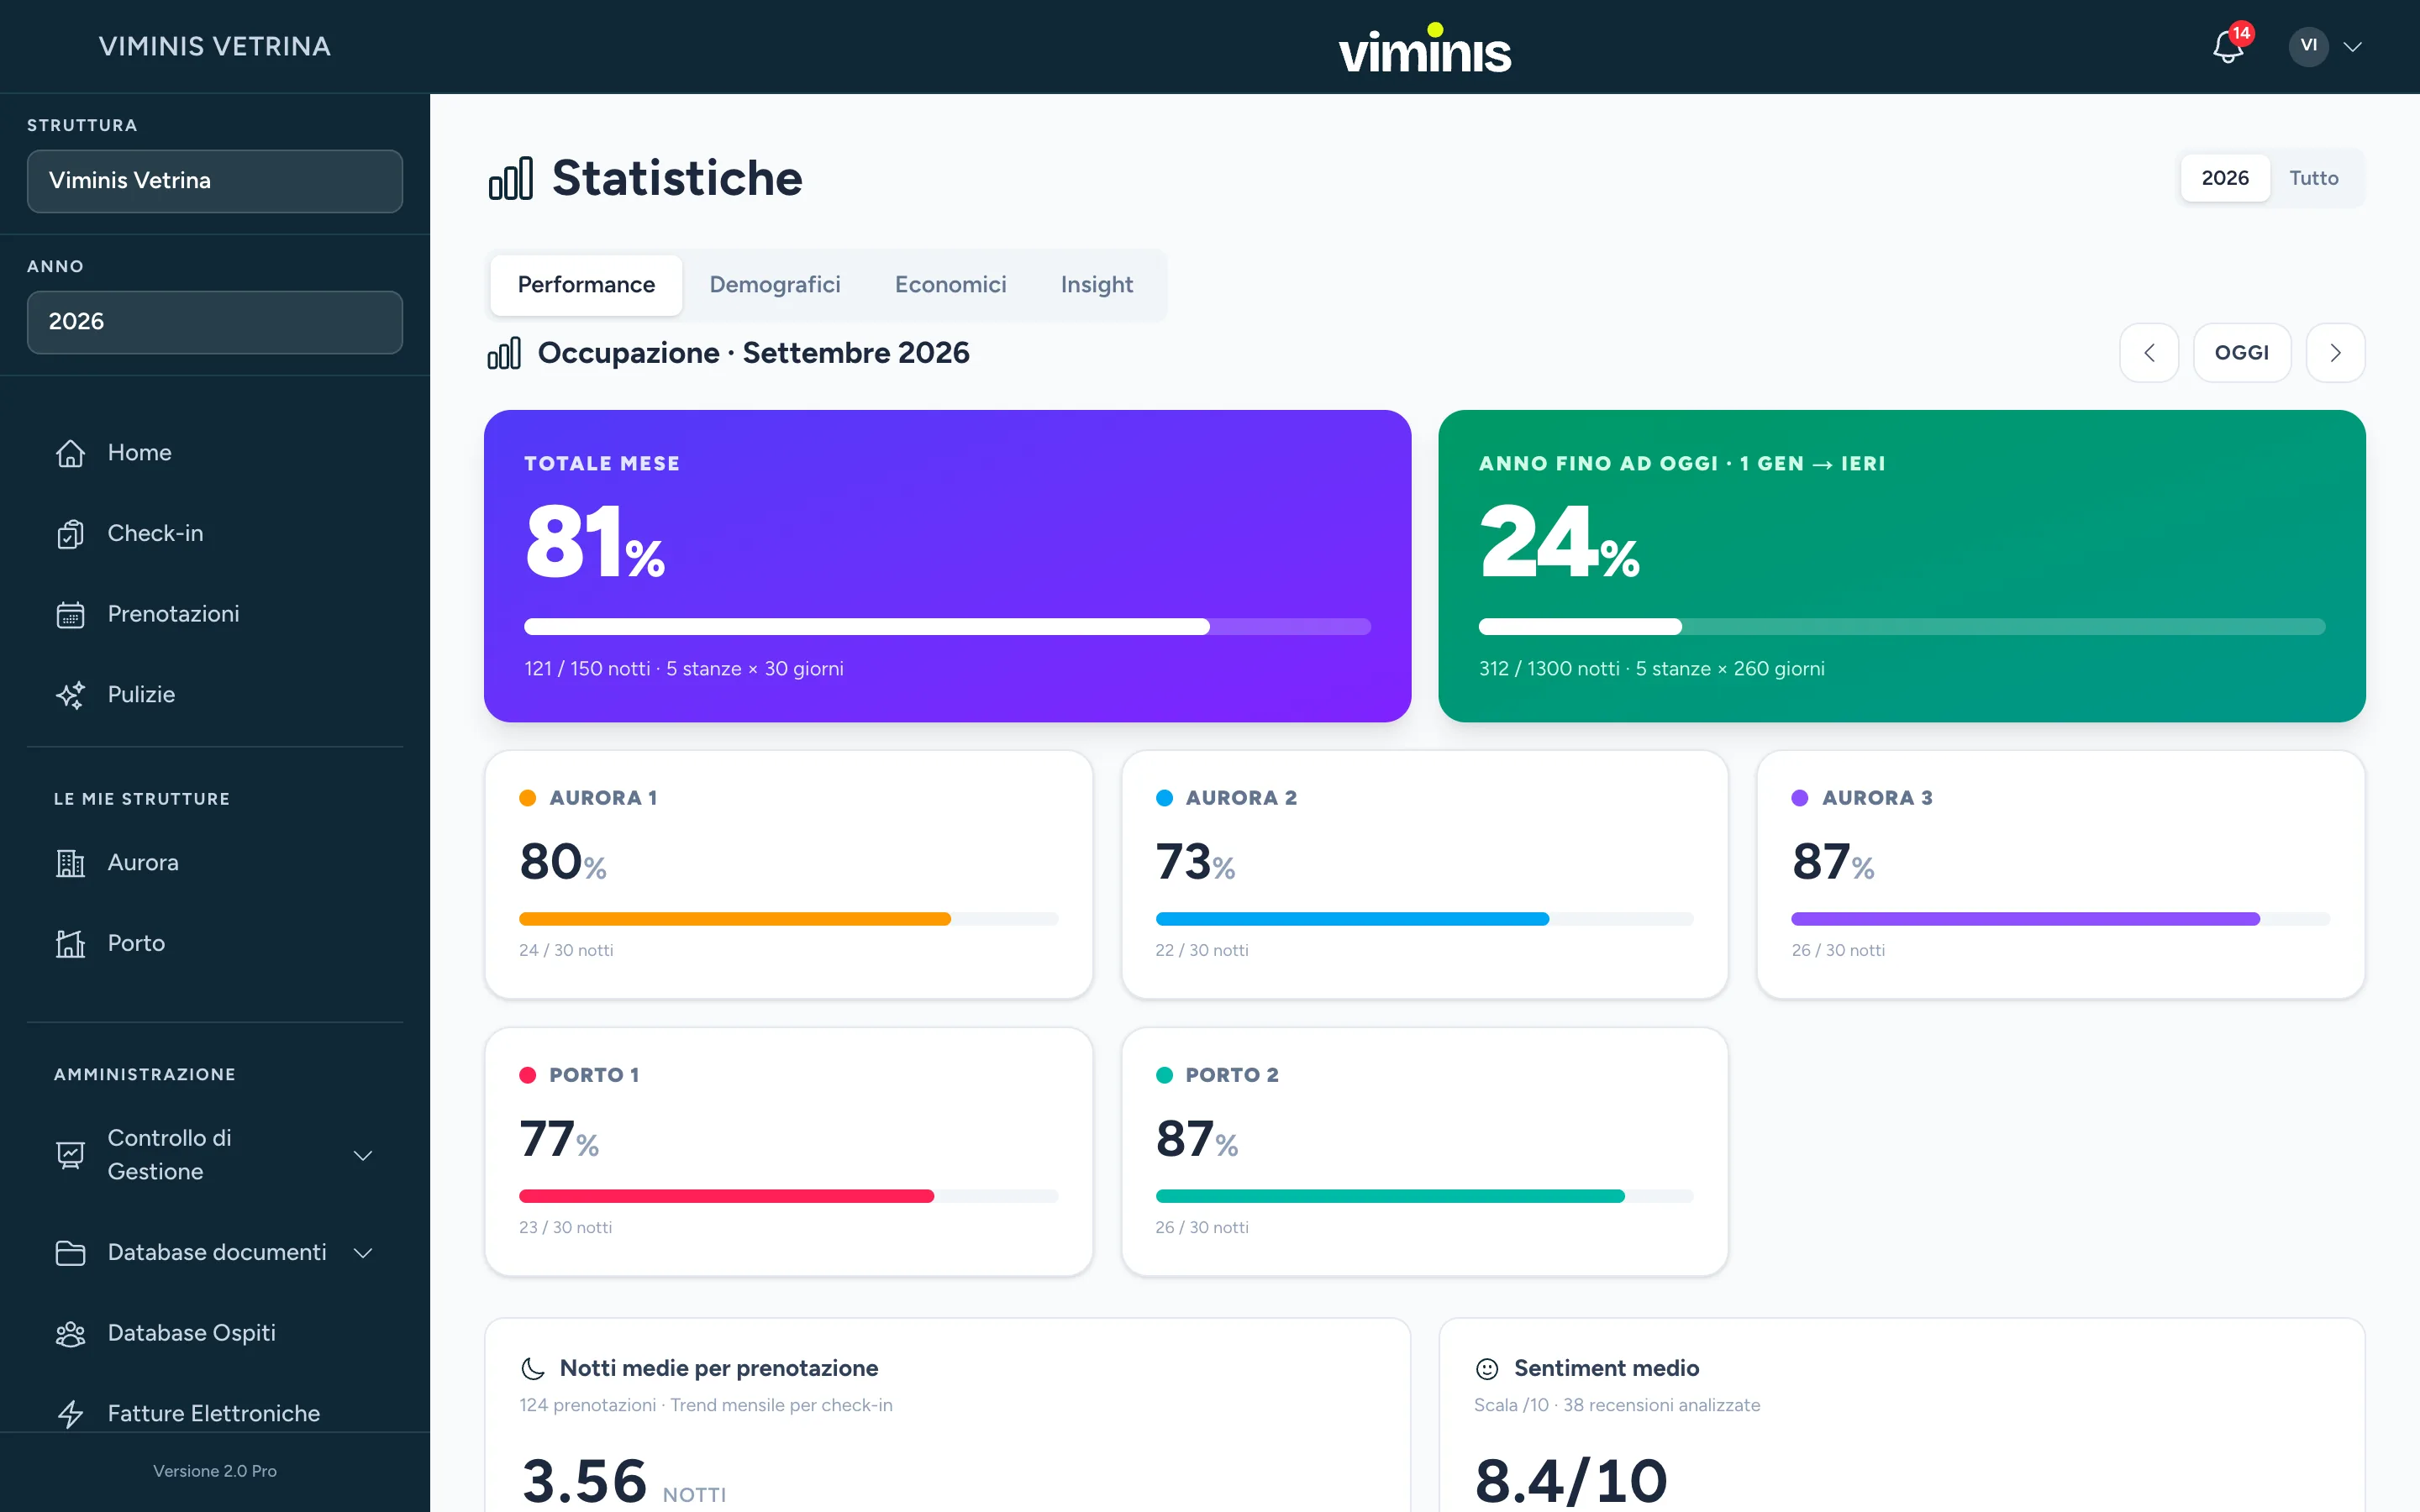Click the Home house icon
This screenshot has height=1512, width=2420.
pos(70,453)
